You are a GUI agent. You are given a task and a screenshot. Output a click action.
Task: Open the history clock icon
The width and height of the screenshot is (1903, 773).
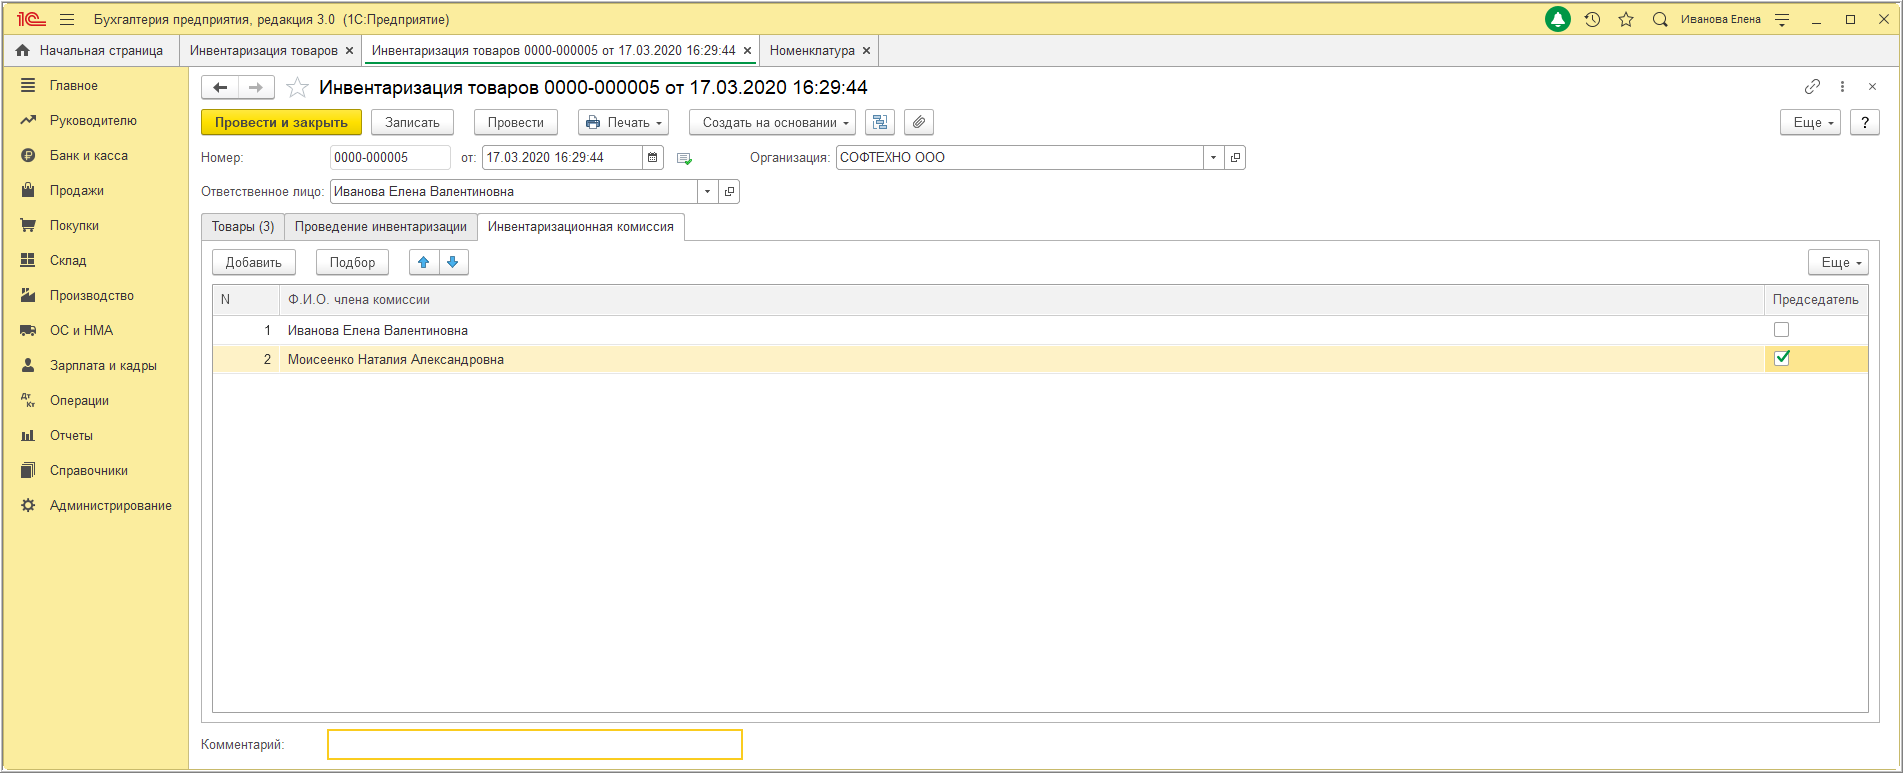pyautogui.click(x=1592, y=19)
